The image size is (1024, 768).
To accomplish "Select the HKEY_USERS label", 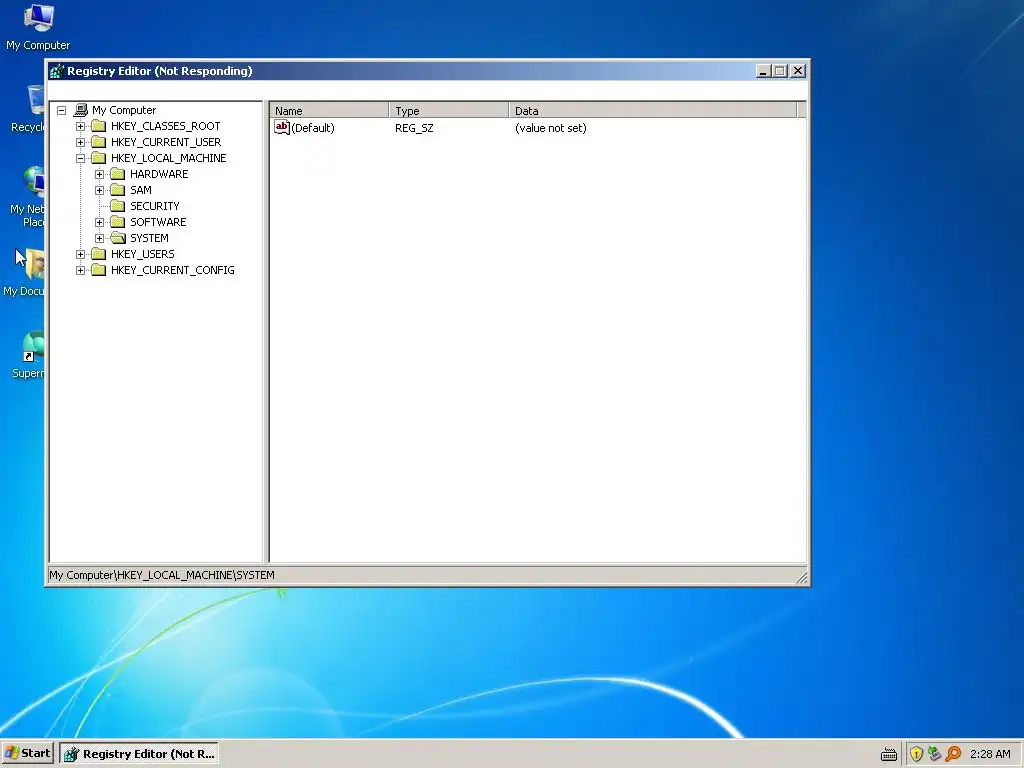I will (142, 254).
